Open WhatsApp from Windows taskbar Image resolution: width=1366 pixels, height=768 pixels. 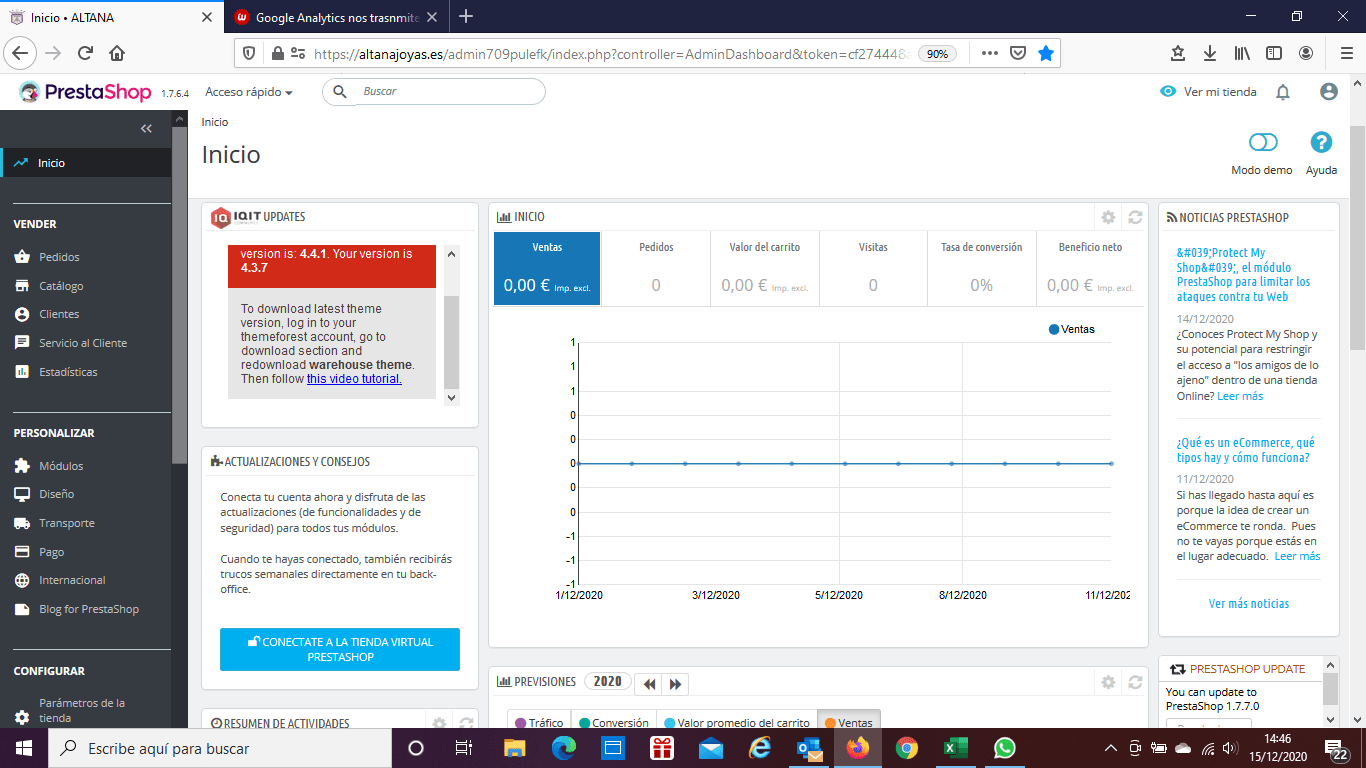1005,748
